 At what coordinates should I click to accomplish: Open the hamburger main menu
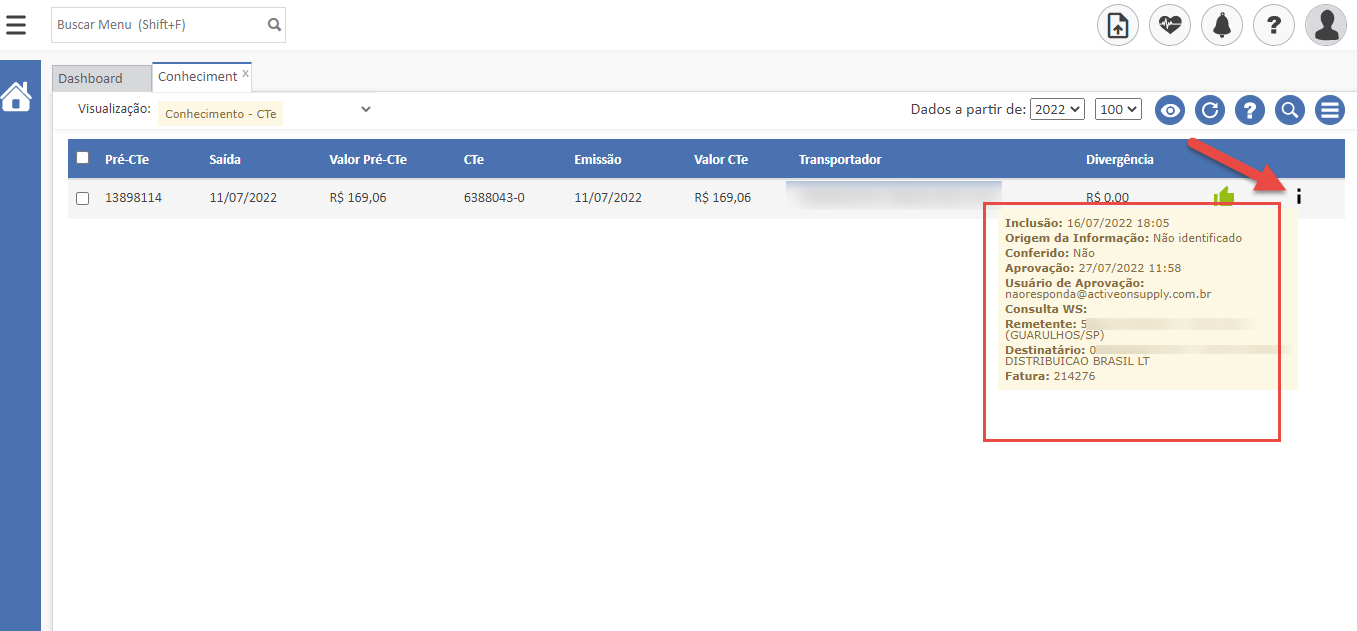tap(16, 25)
